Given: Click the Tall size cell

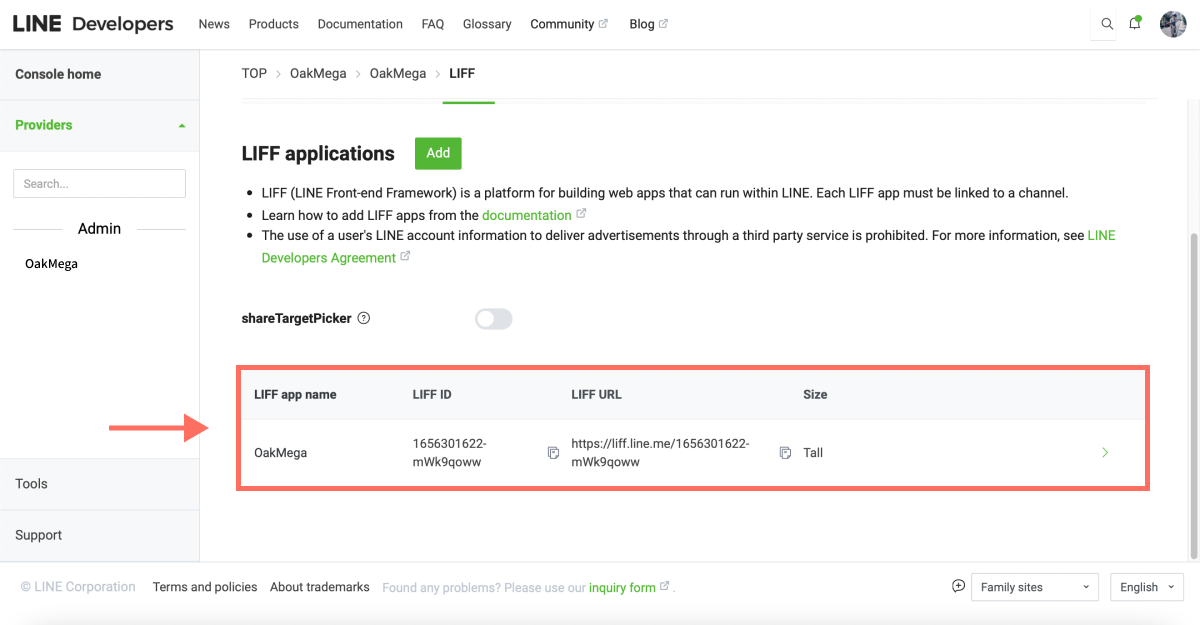Looking at the screenshot, I should (x=813, y=453).
